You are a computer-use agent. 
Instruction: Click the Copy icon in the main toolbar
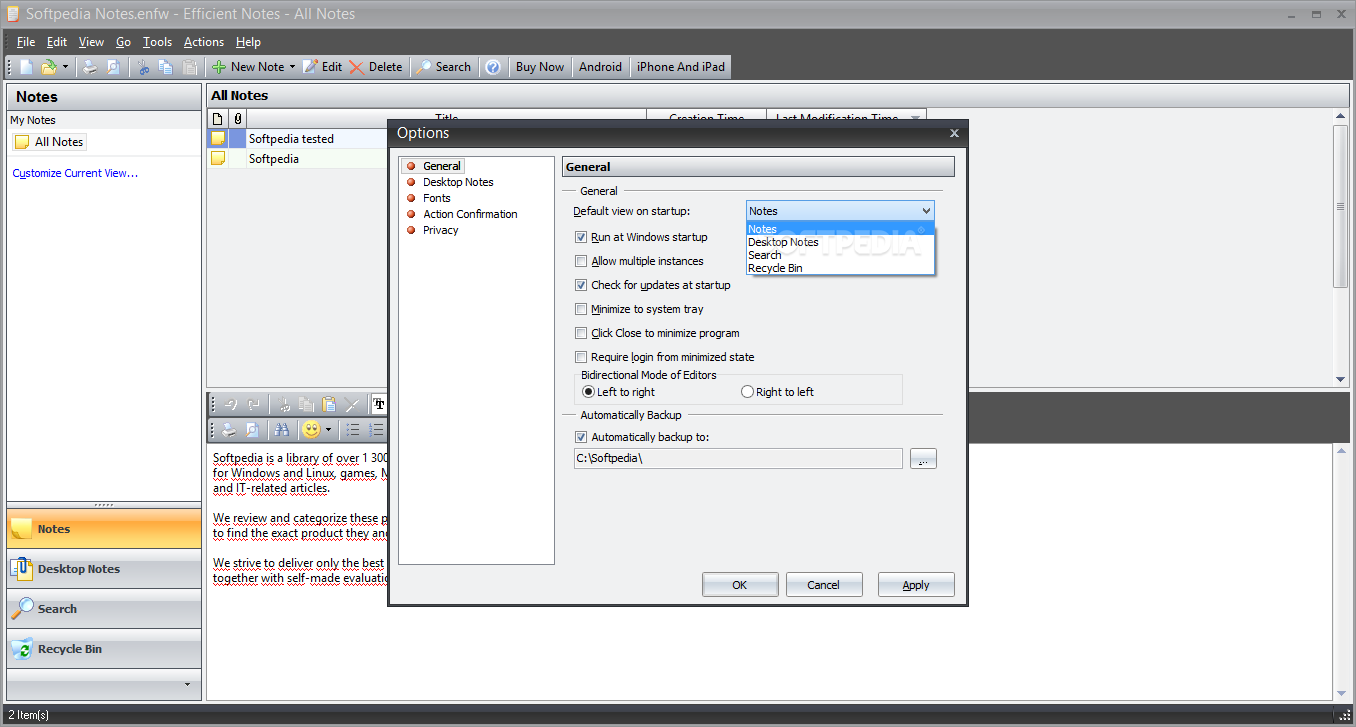tap(166, 67)
